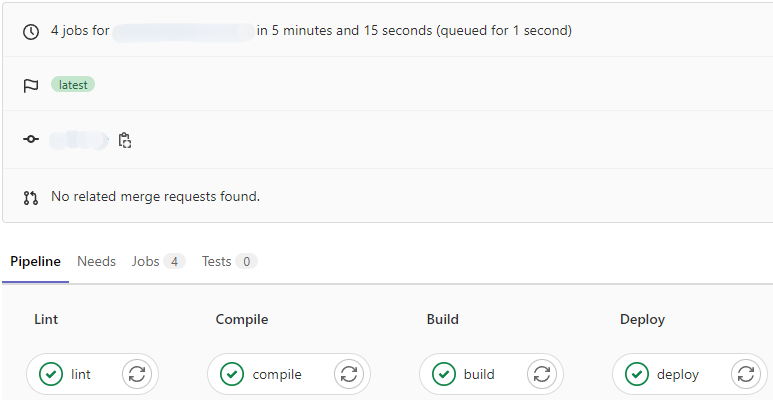Click the blurred branch name link
773x400 pixels.
click(183, 31)
